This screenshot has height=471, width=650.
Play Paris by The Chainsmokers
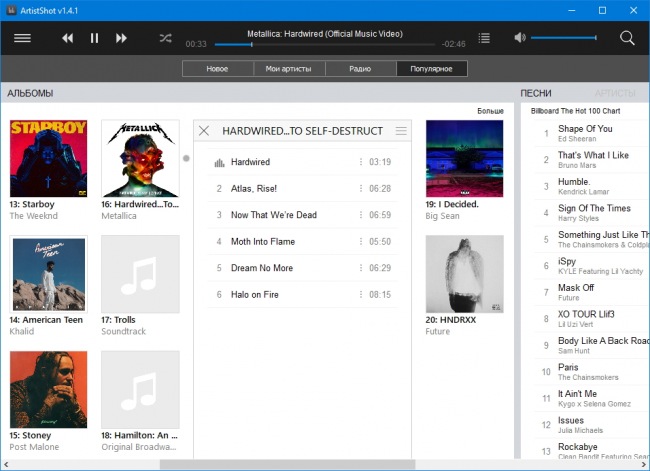(x=591, y=372)
